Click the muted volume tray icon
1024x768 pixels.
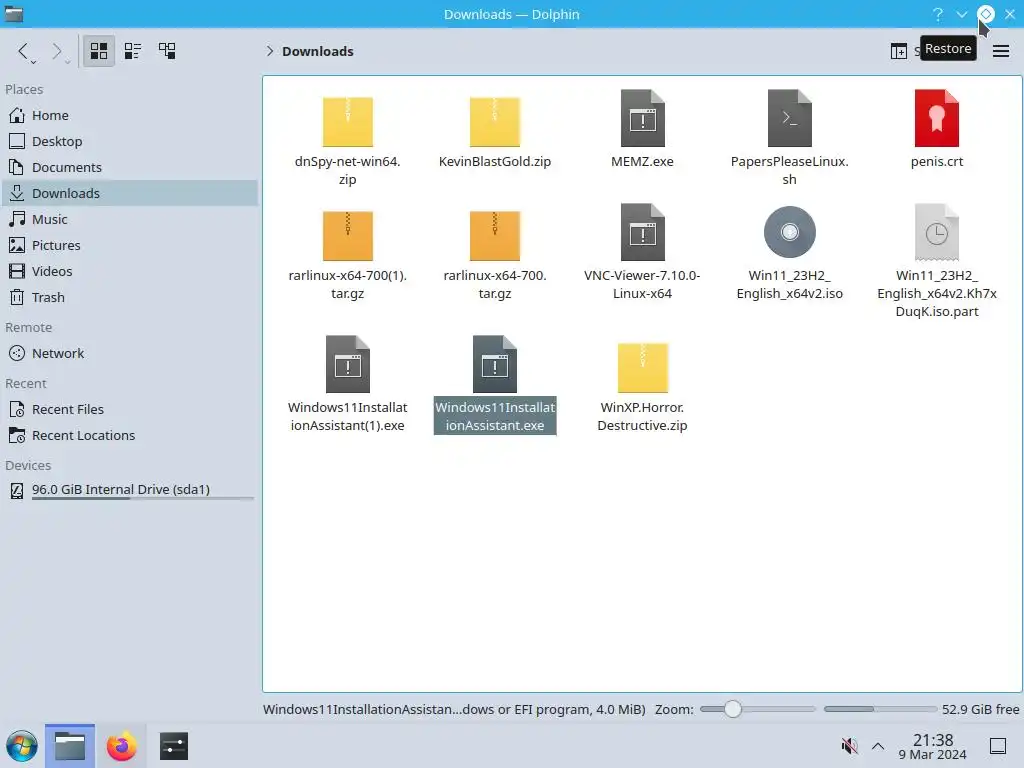850,746
